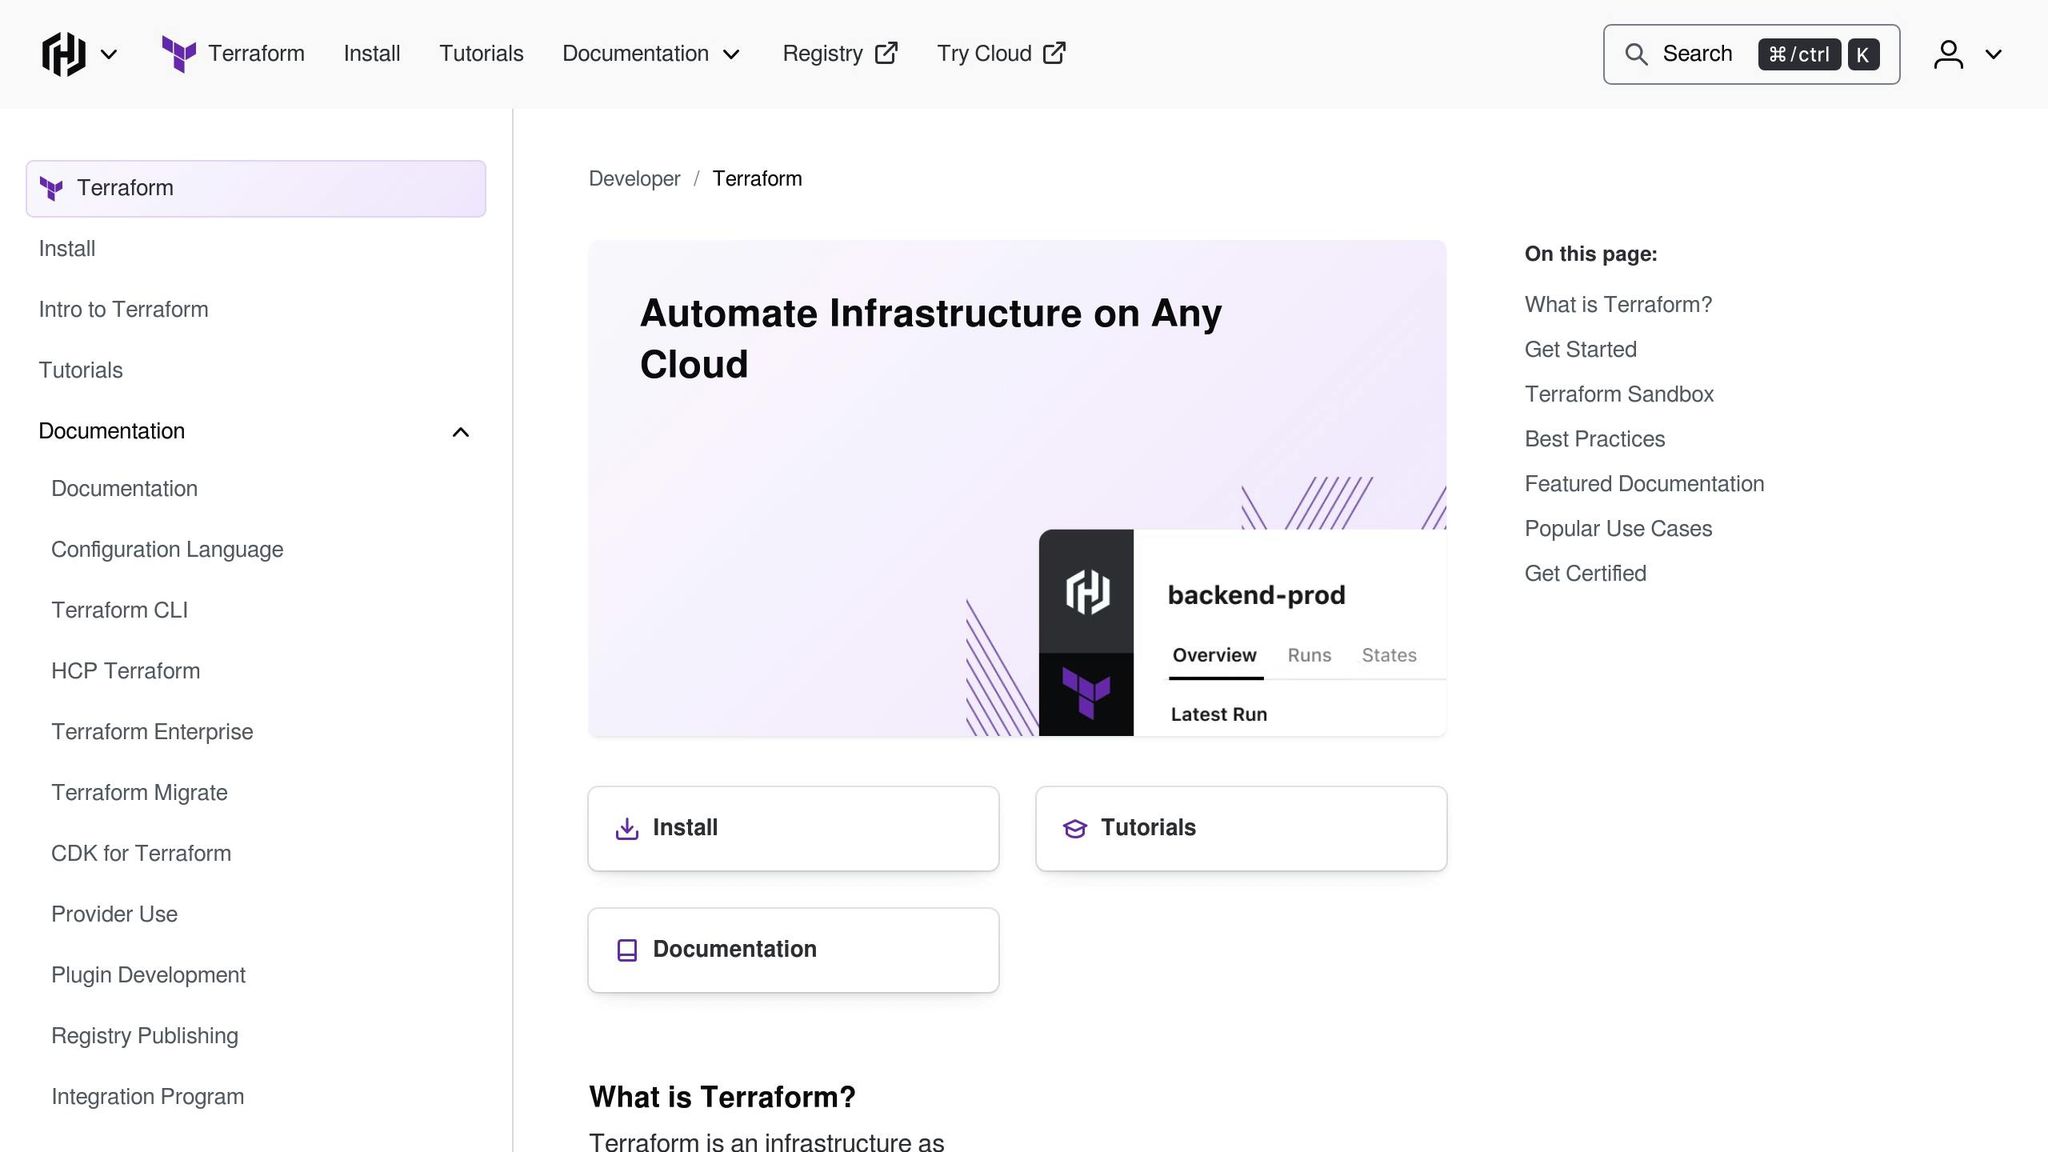Click the search magnifier icon
Image resolution: width=2048 pixels, height=1152 pixels.
[1637, 54]
